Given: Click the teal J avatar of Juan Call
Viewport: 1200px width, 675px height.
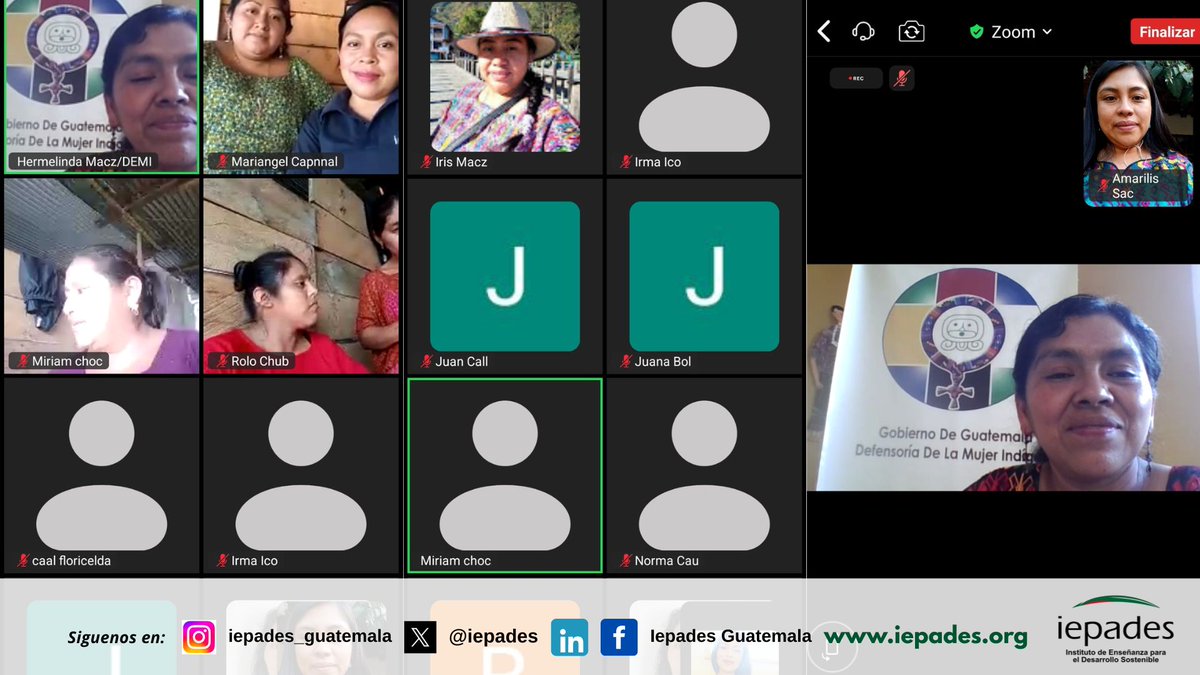Looking at the screenshot, I should pyautogui.click(x=505, y=276).
